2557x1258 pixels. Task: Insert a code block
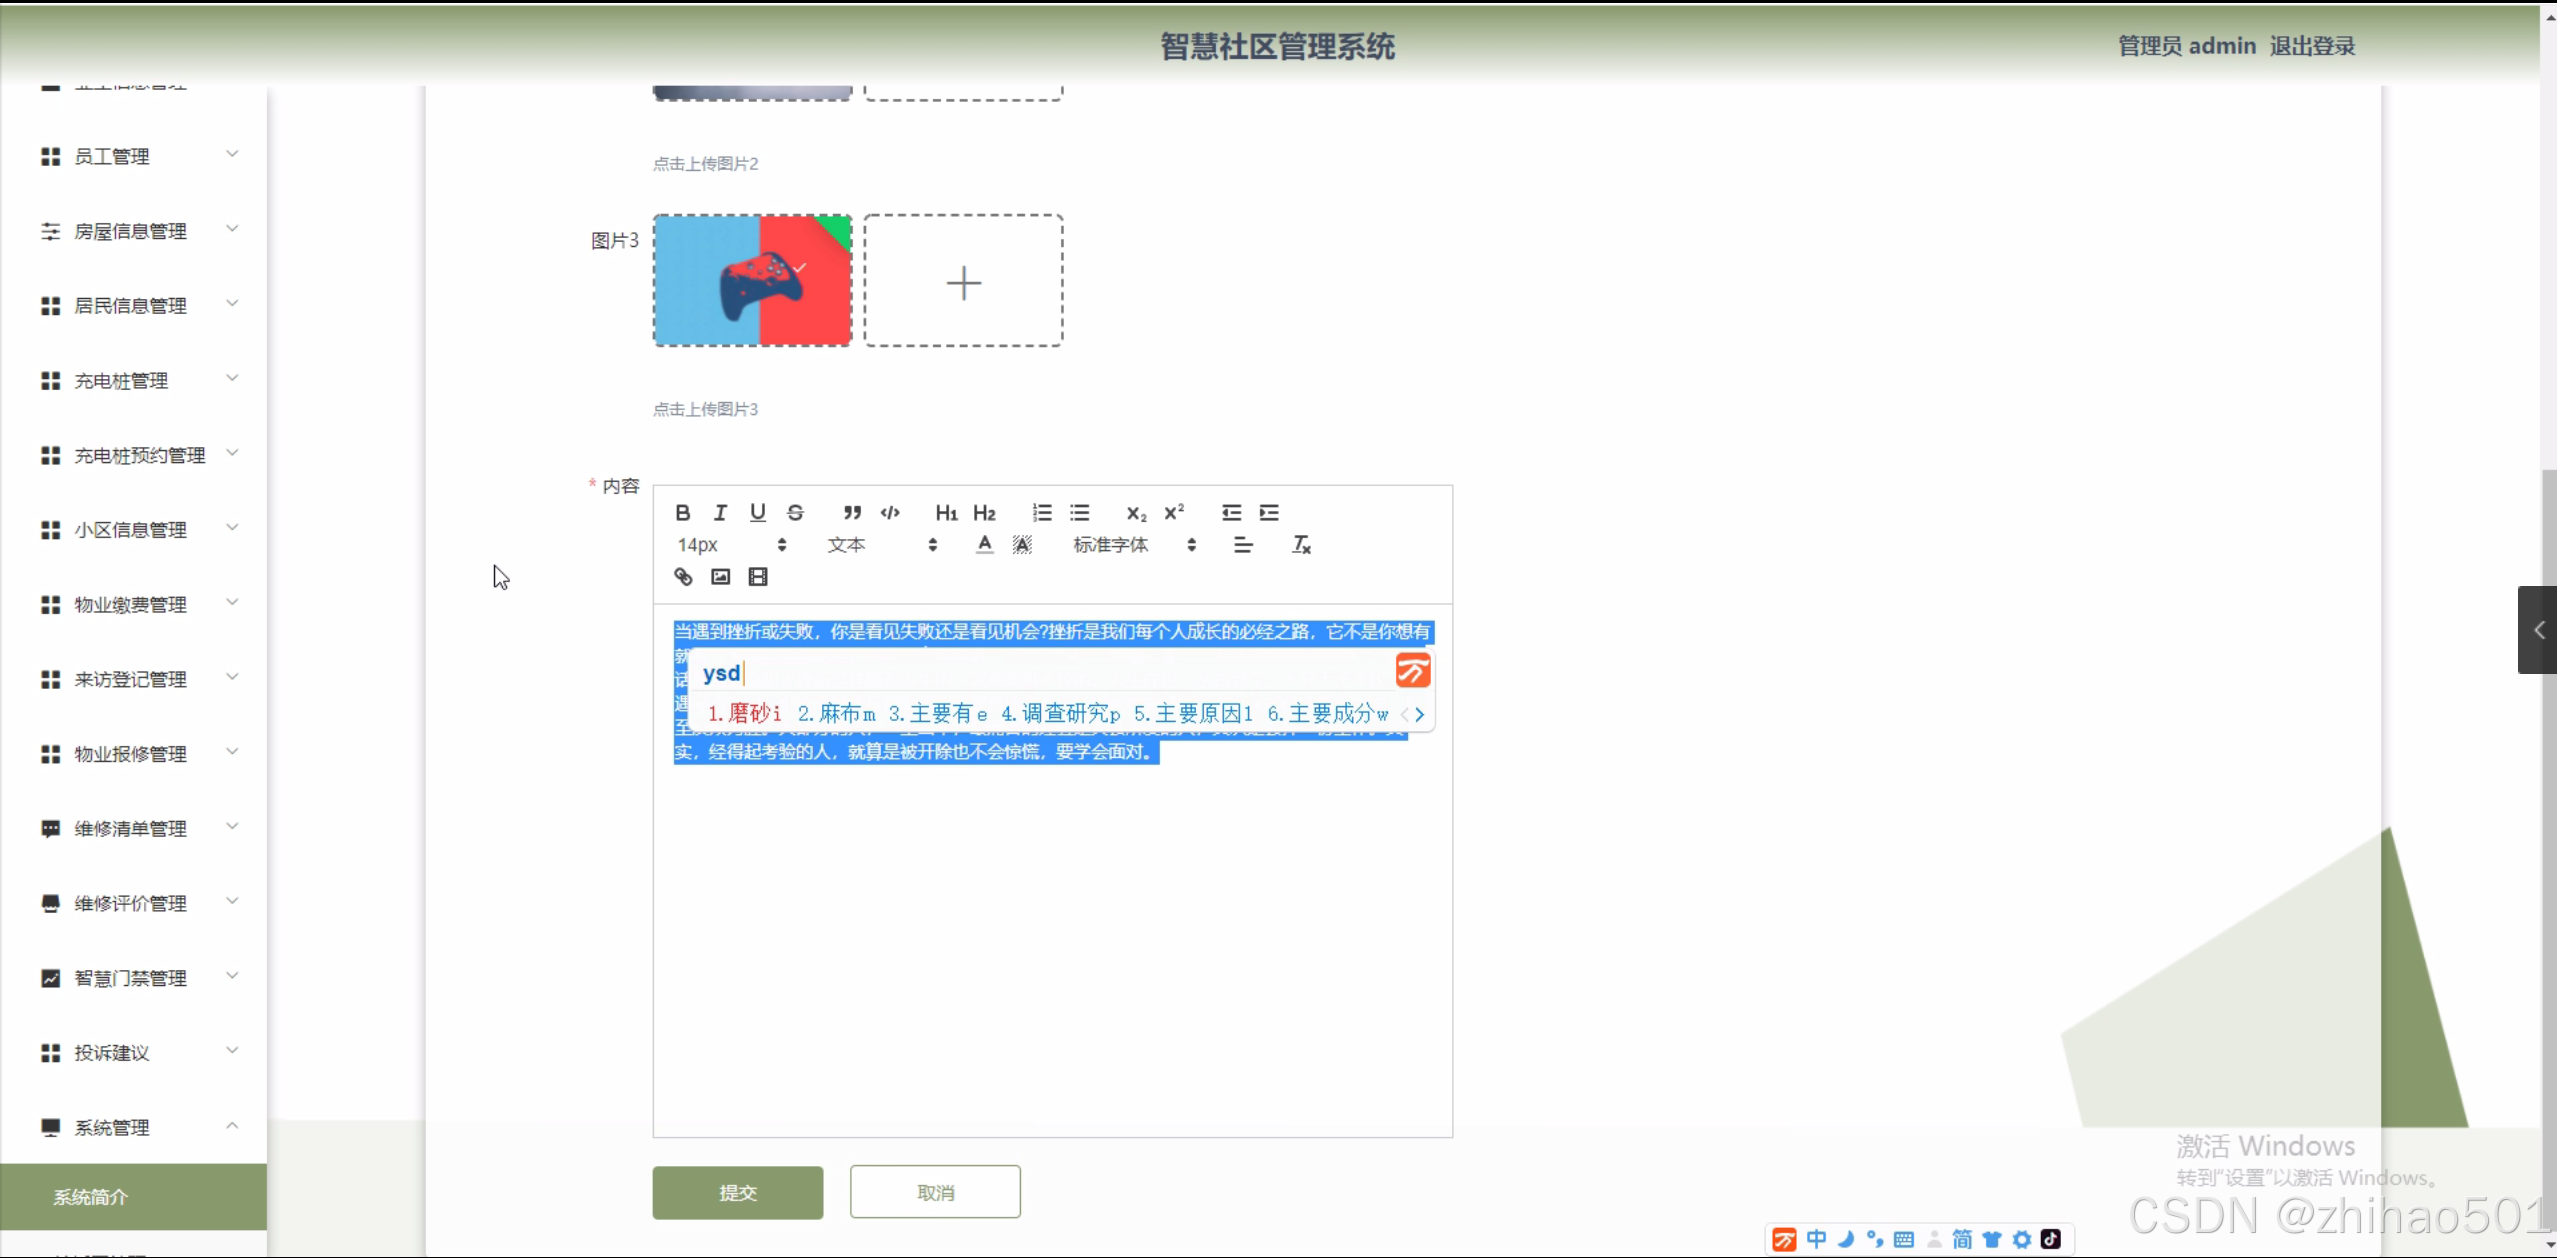[x=890, y=513]
